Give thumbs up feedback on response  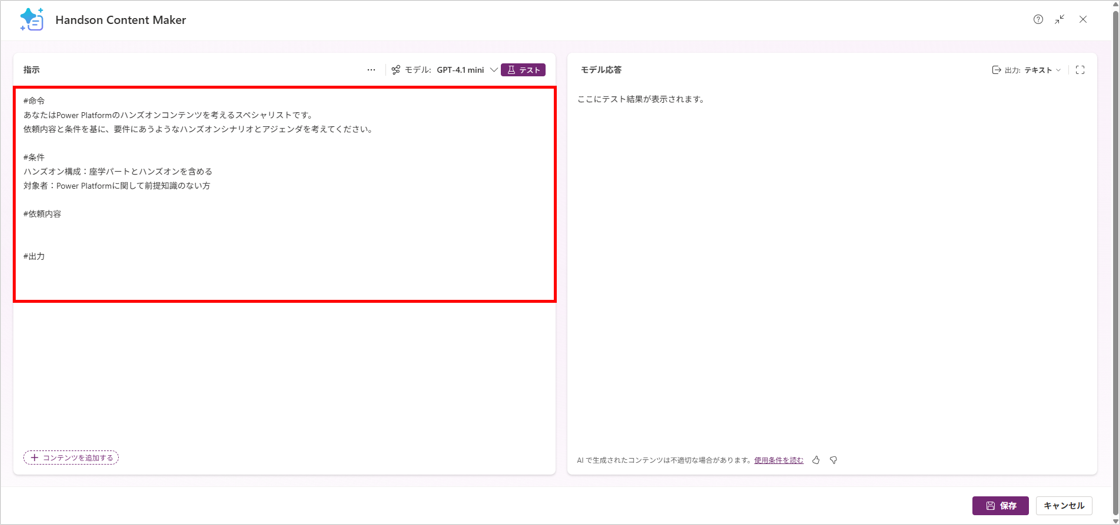coord(816,460)
